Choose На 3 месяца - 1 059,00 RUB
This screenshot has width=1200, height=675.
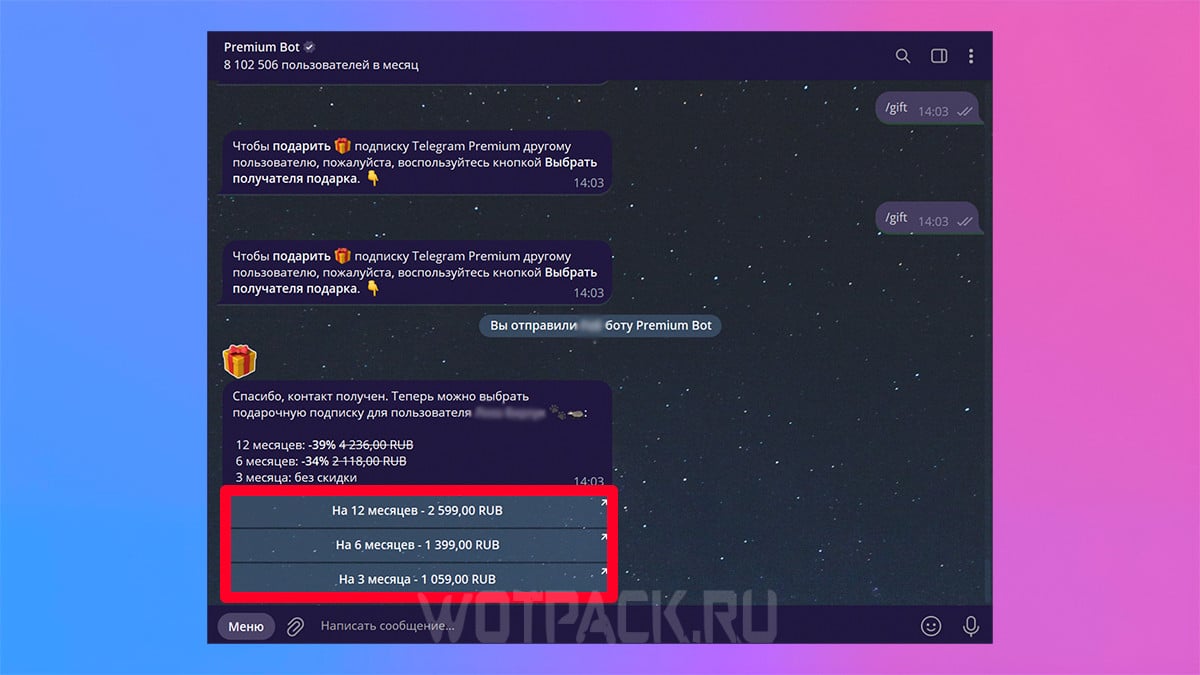tap(418, 579)
